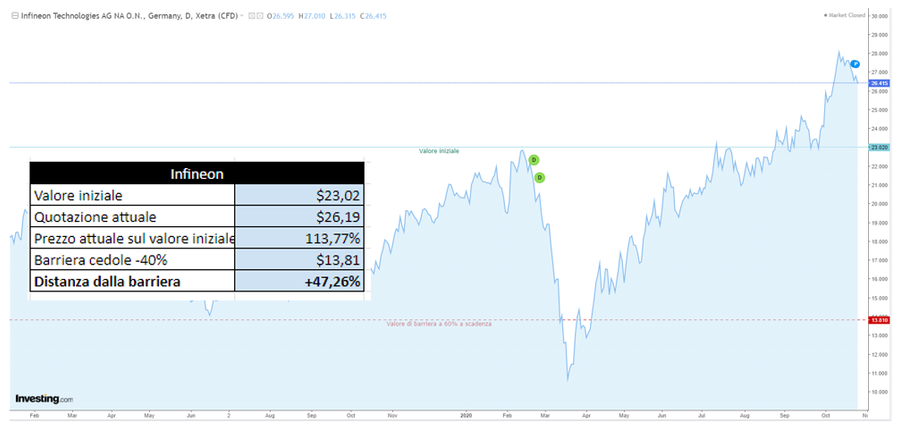The image size is (900, 431).
Task: Click the 'Distanza dalla barriera' row label
Action: [x=107, y=282]
